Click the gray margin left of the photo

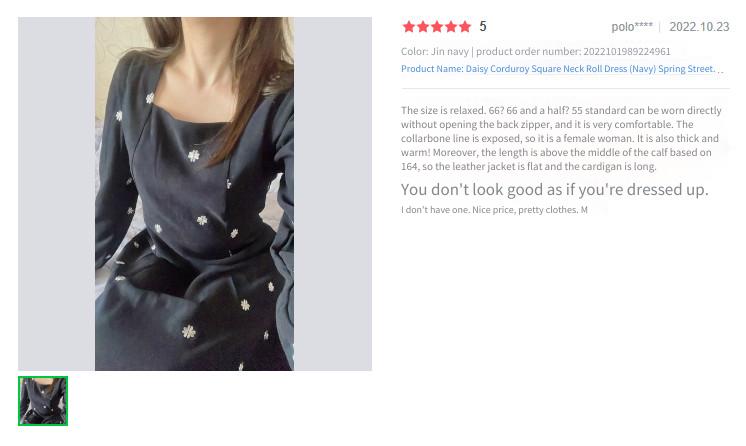(x=57, y=194)
